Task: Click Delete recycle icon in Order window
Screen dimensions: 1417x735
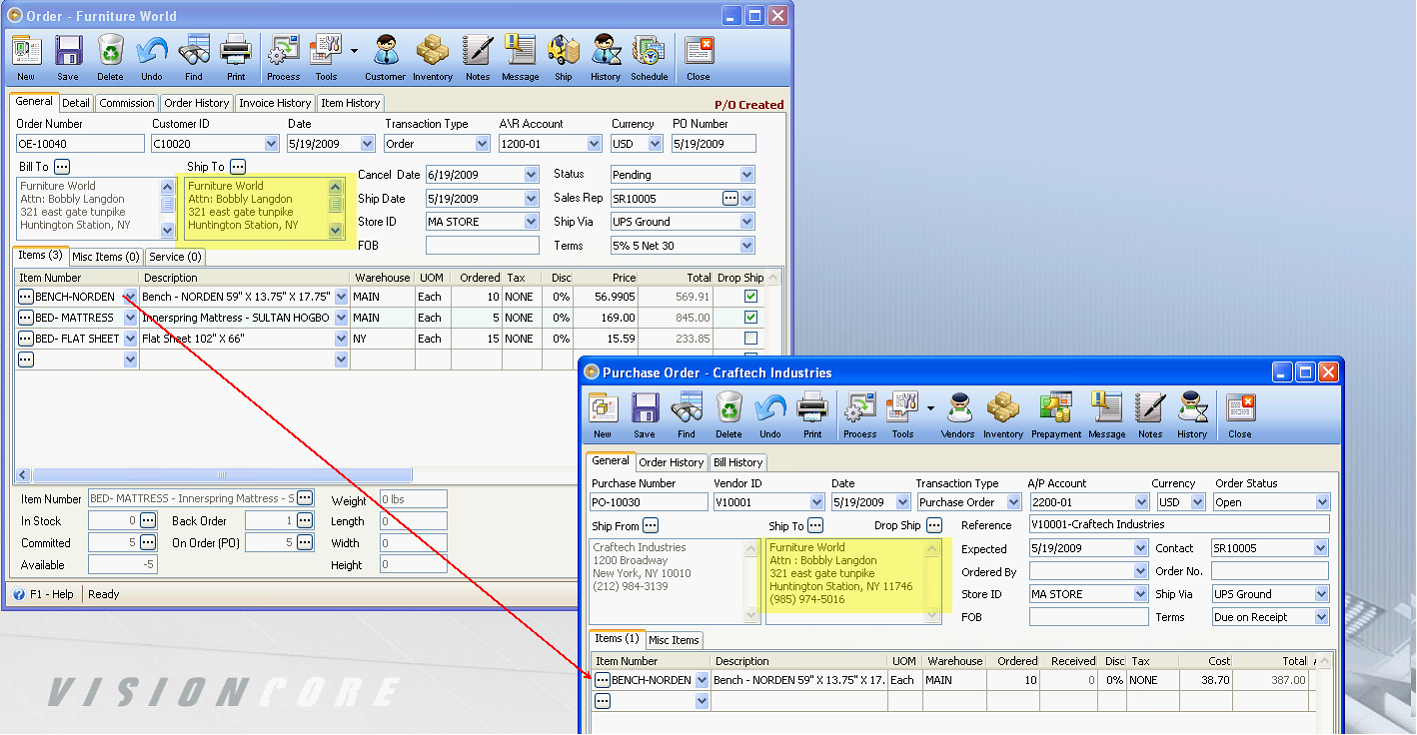Action: pyautogui.click(x=110, y=50)
